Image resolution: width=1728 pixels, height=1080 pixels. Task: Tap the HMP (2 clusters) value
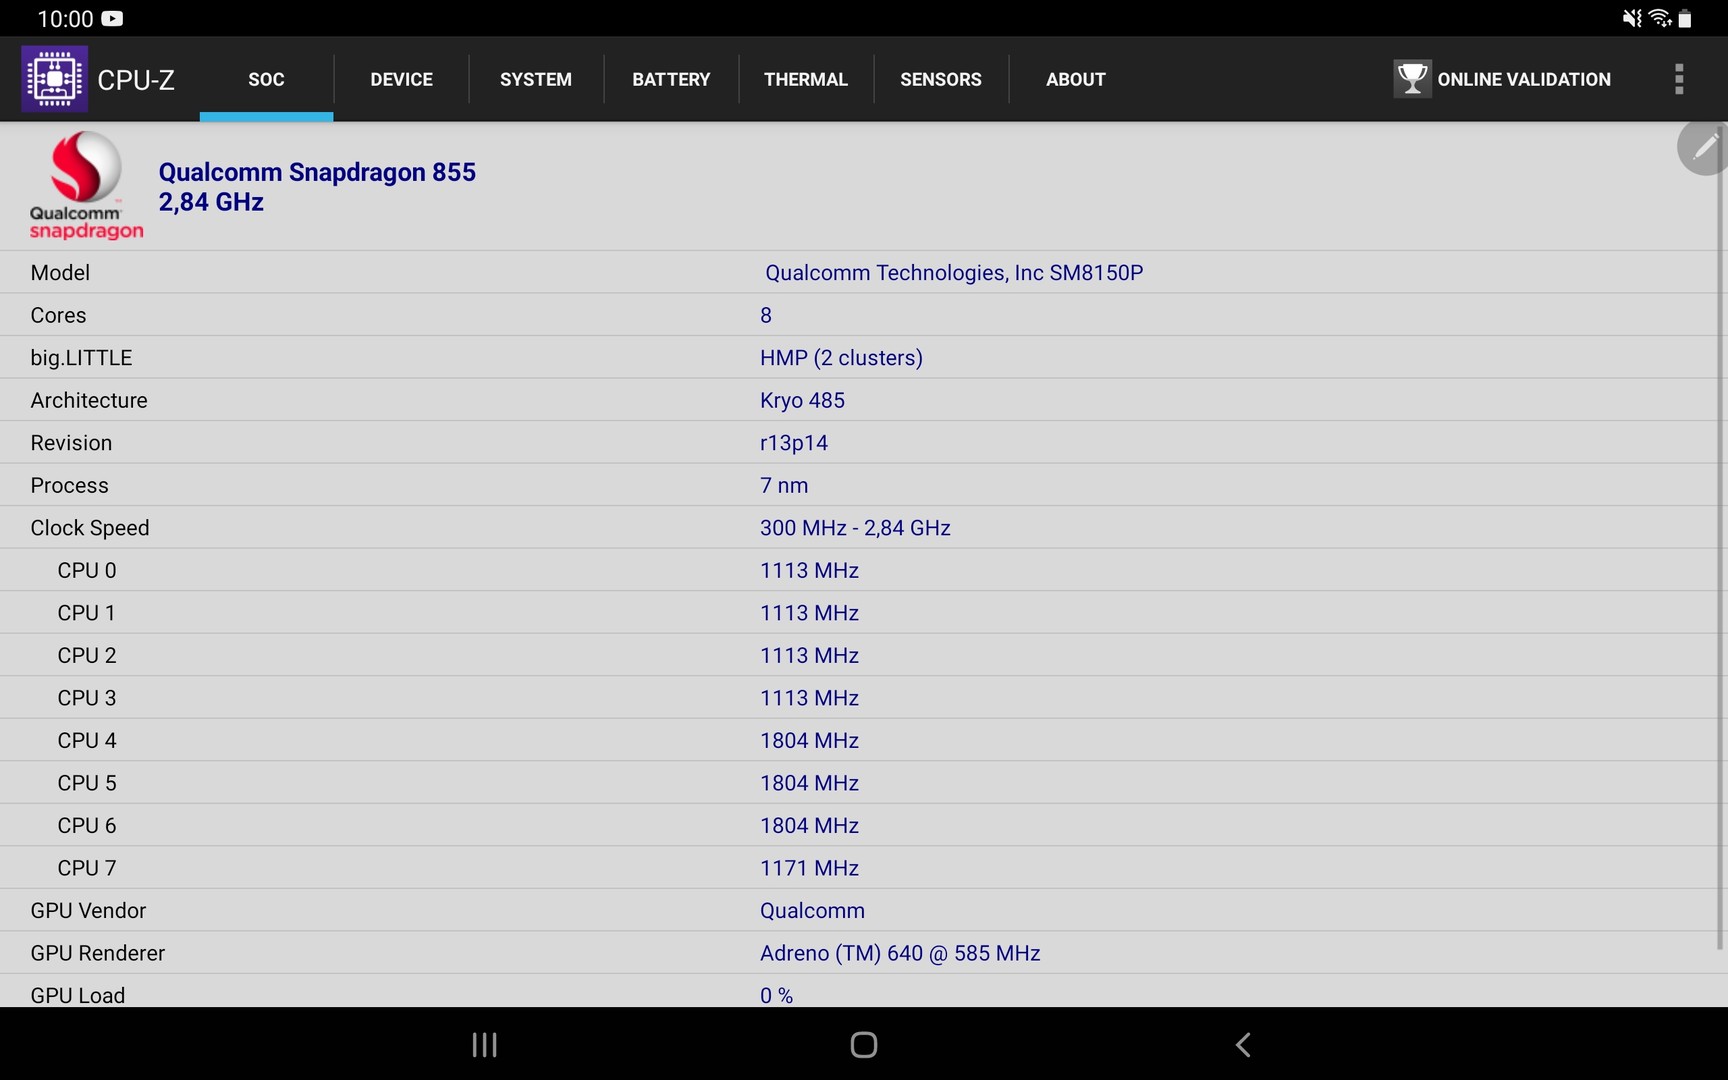841,358
